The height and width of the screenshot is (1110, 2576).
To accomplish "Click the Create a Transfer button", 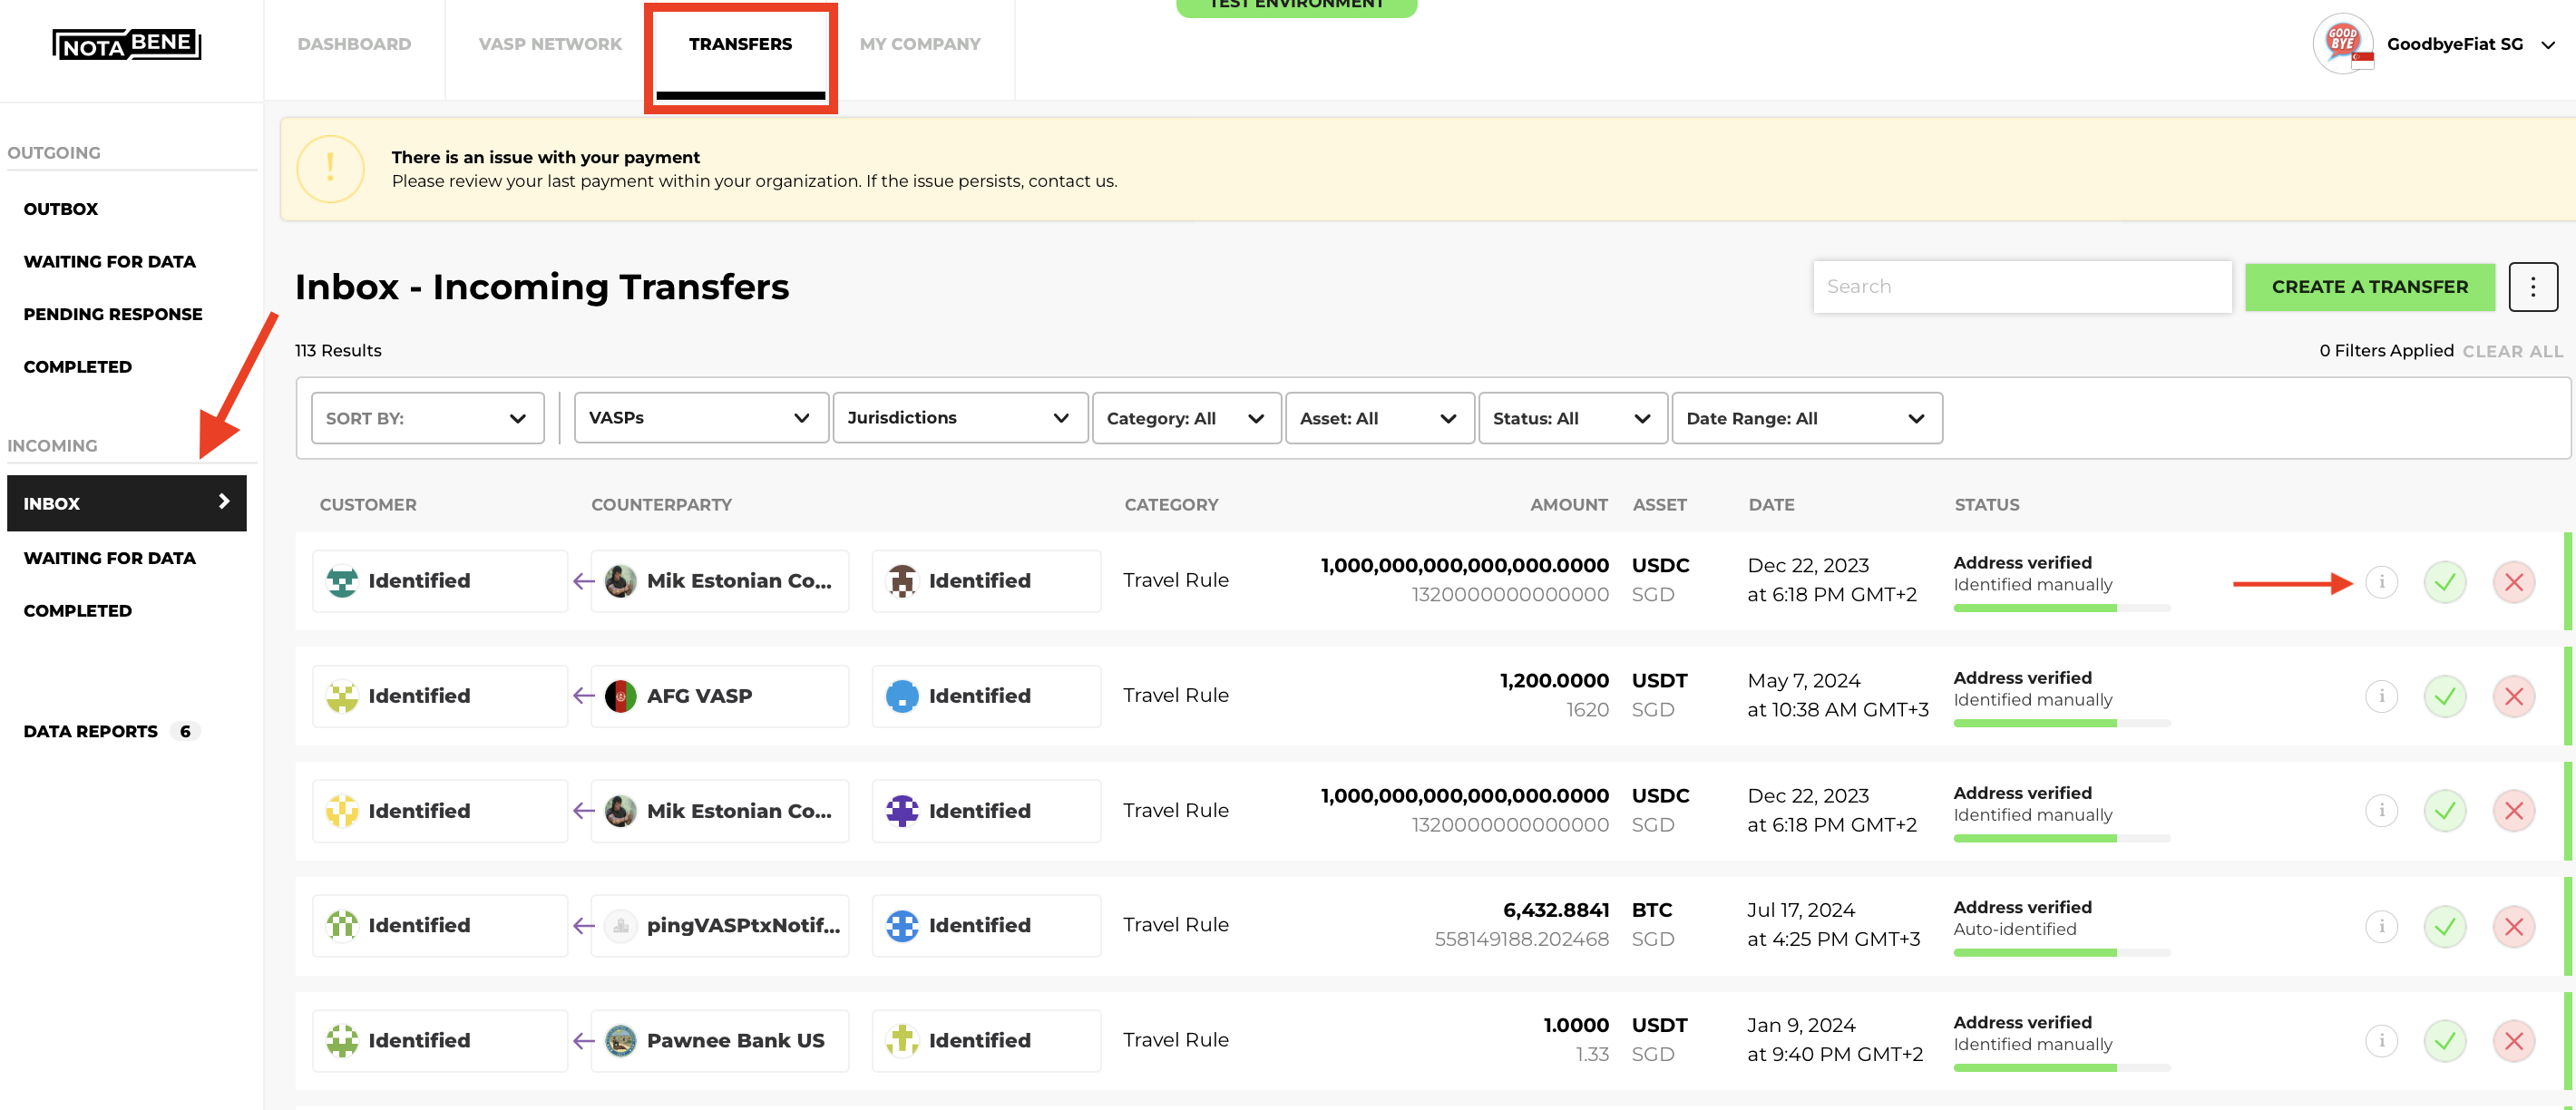I will click(x=2369, y=287).
